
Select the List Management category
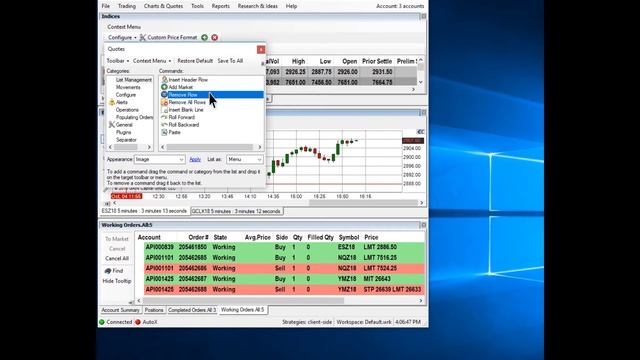(x=133, y=80)
